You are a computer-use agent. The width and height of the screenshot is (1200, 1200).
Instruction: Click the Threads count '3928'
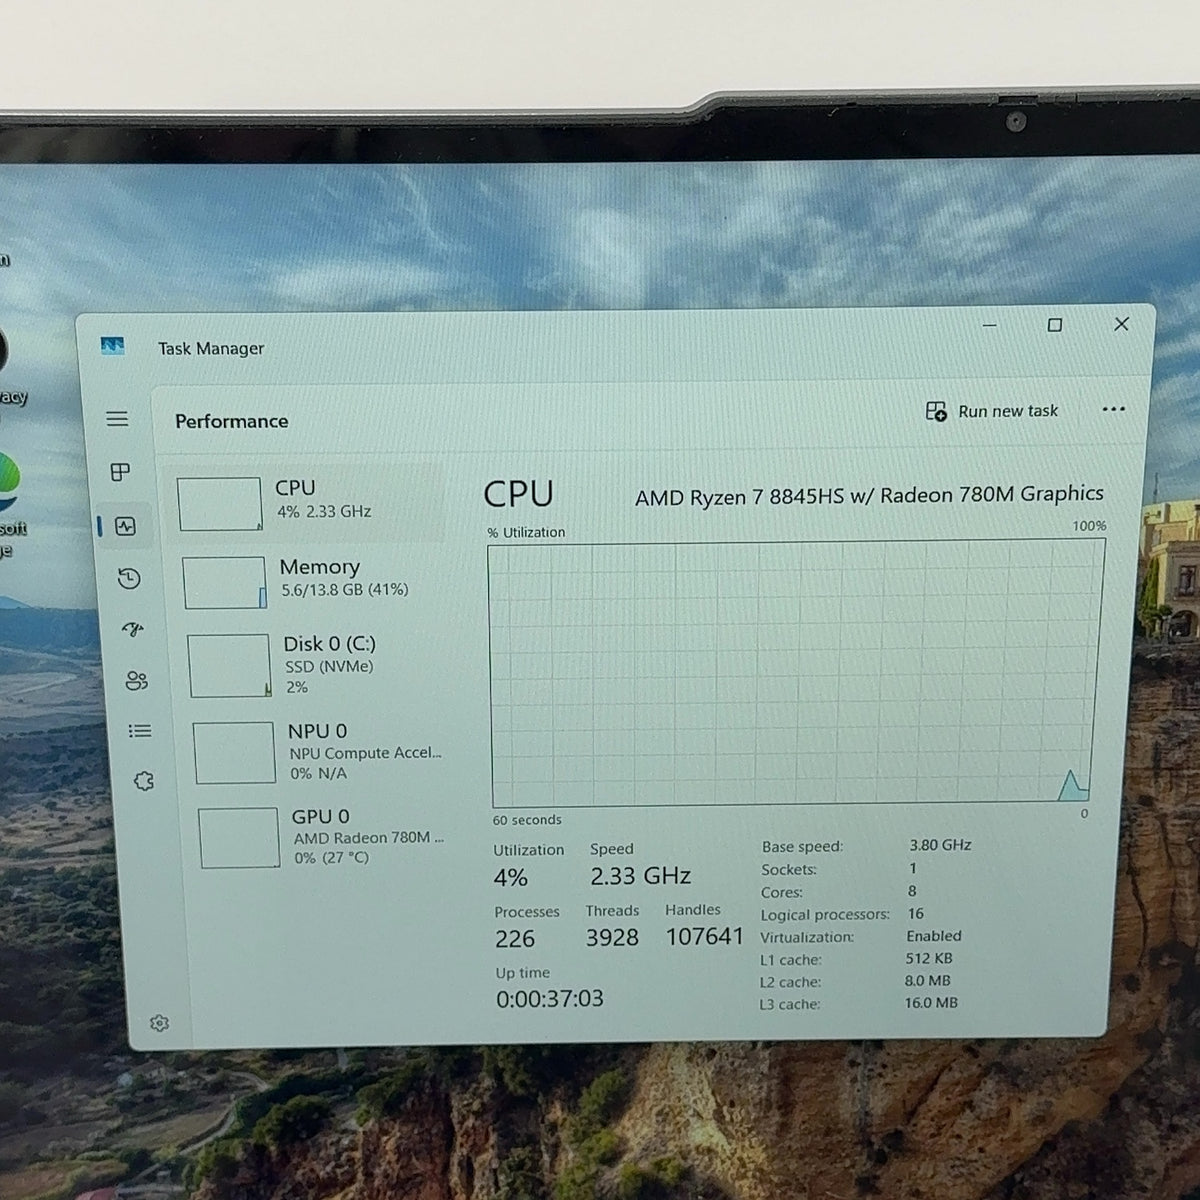point(612,938)
